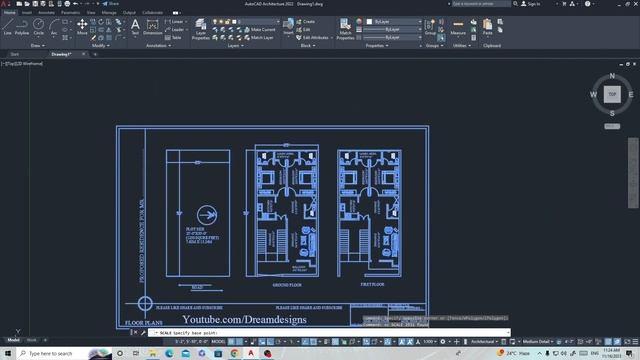
Task: Click the white ByLayer color swatch
Action: click(x=369, y=21)
